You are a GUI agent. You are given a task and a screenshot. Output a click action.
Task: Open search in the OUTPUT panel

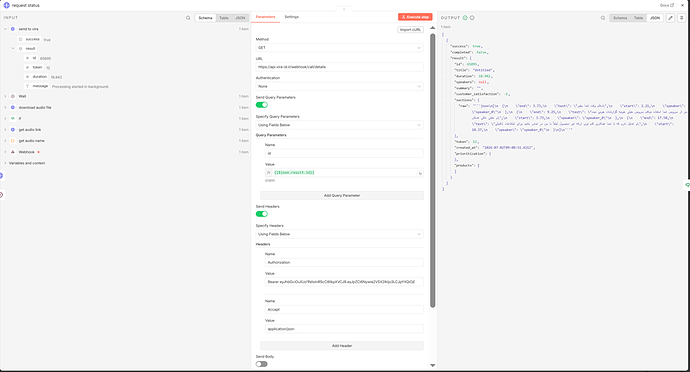click(603, 18)
